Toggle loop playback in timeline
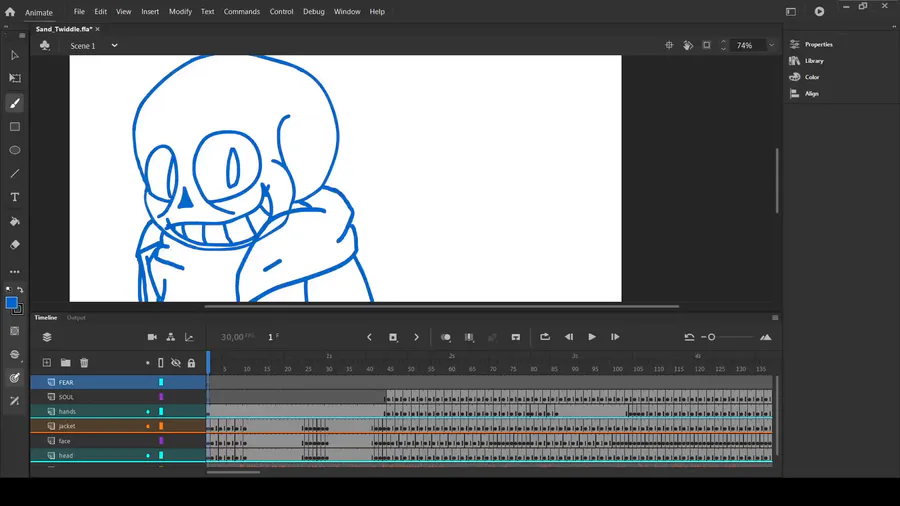 (545, 337)
